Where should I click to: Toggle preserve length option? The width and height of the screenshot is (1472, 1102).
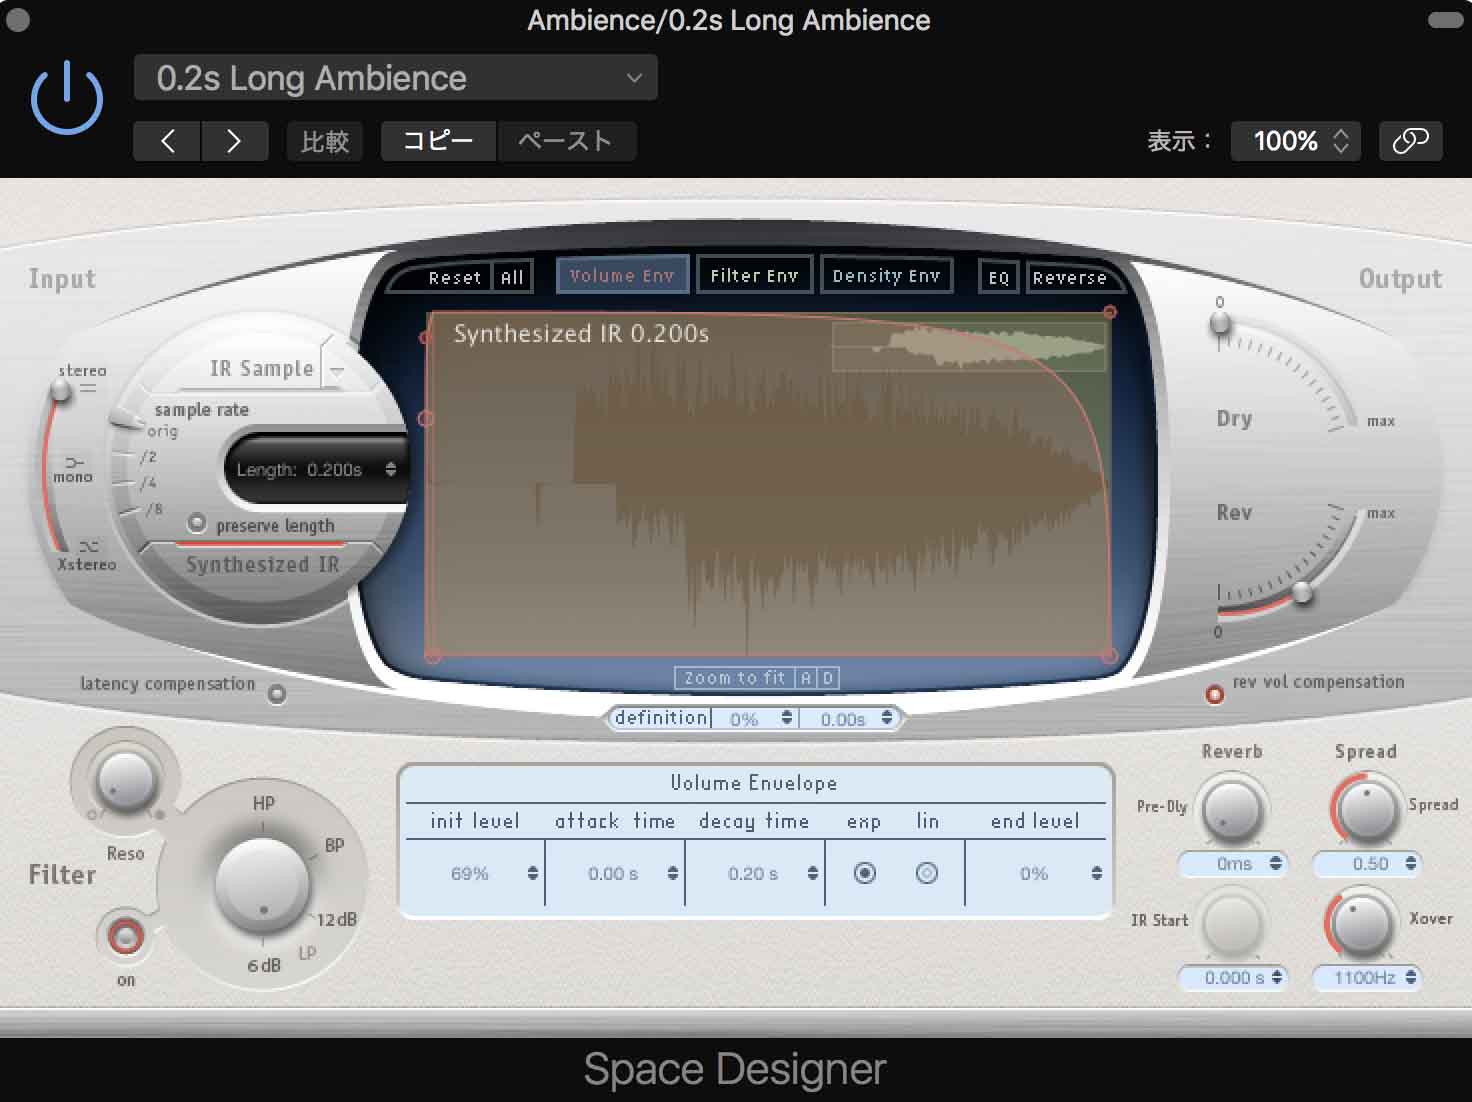(x=197, y=523)
